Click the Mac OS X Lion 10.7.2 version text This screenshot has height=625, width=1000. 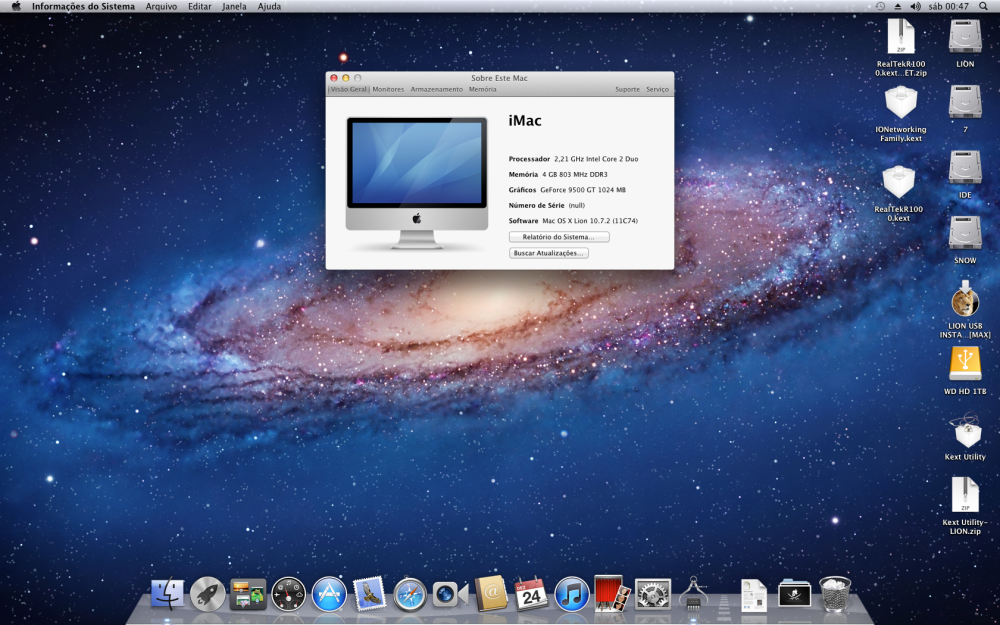coord(590,221)
